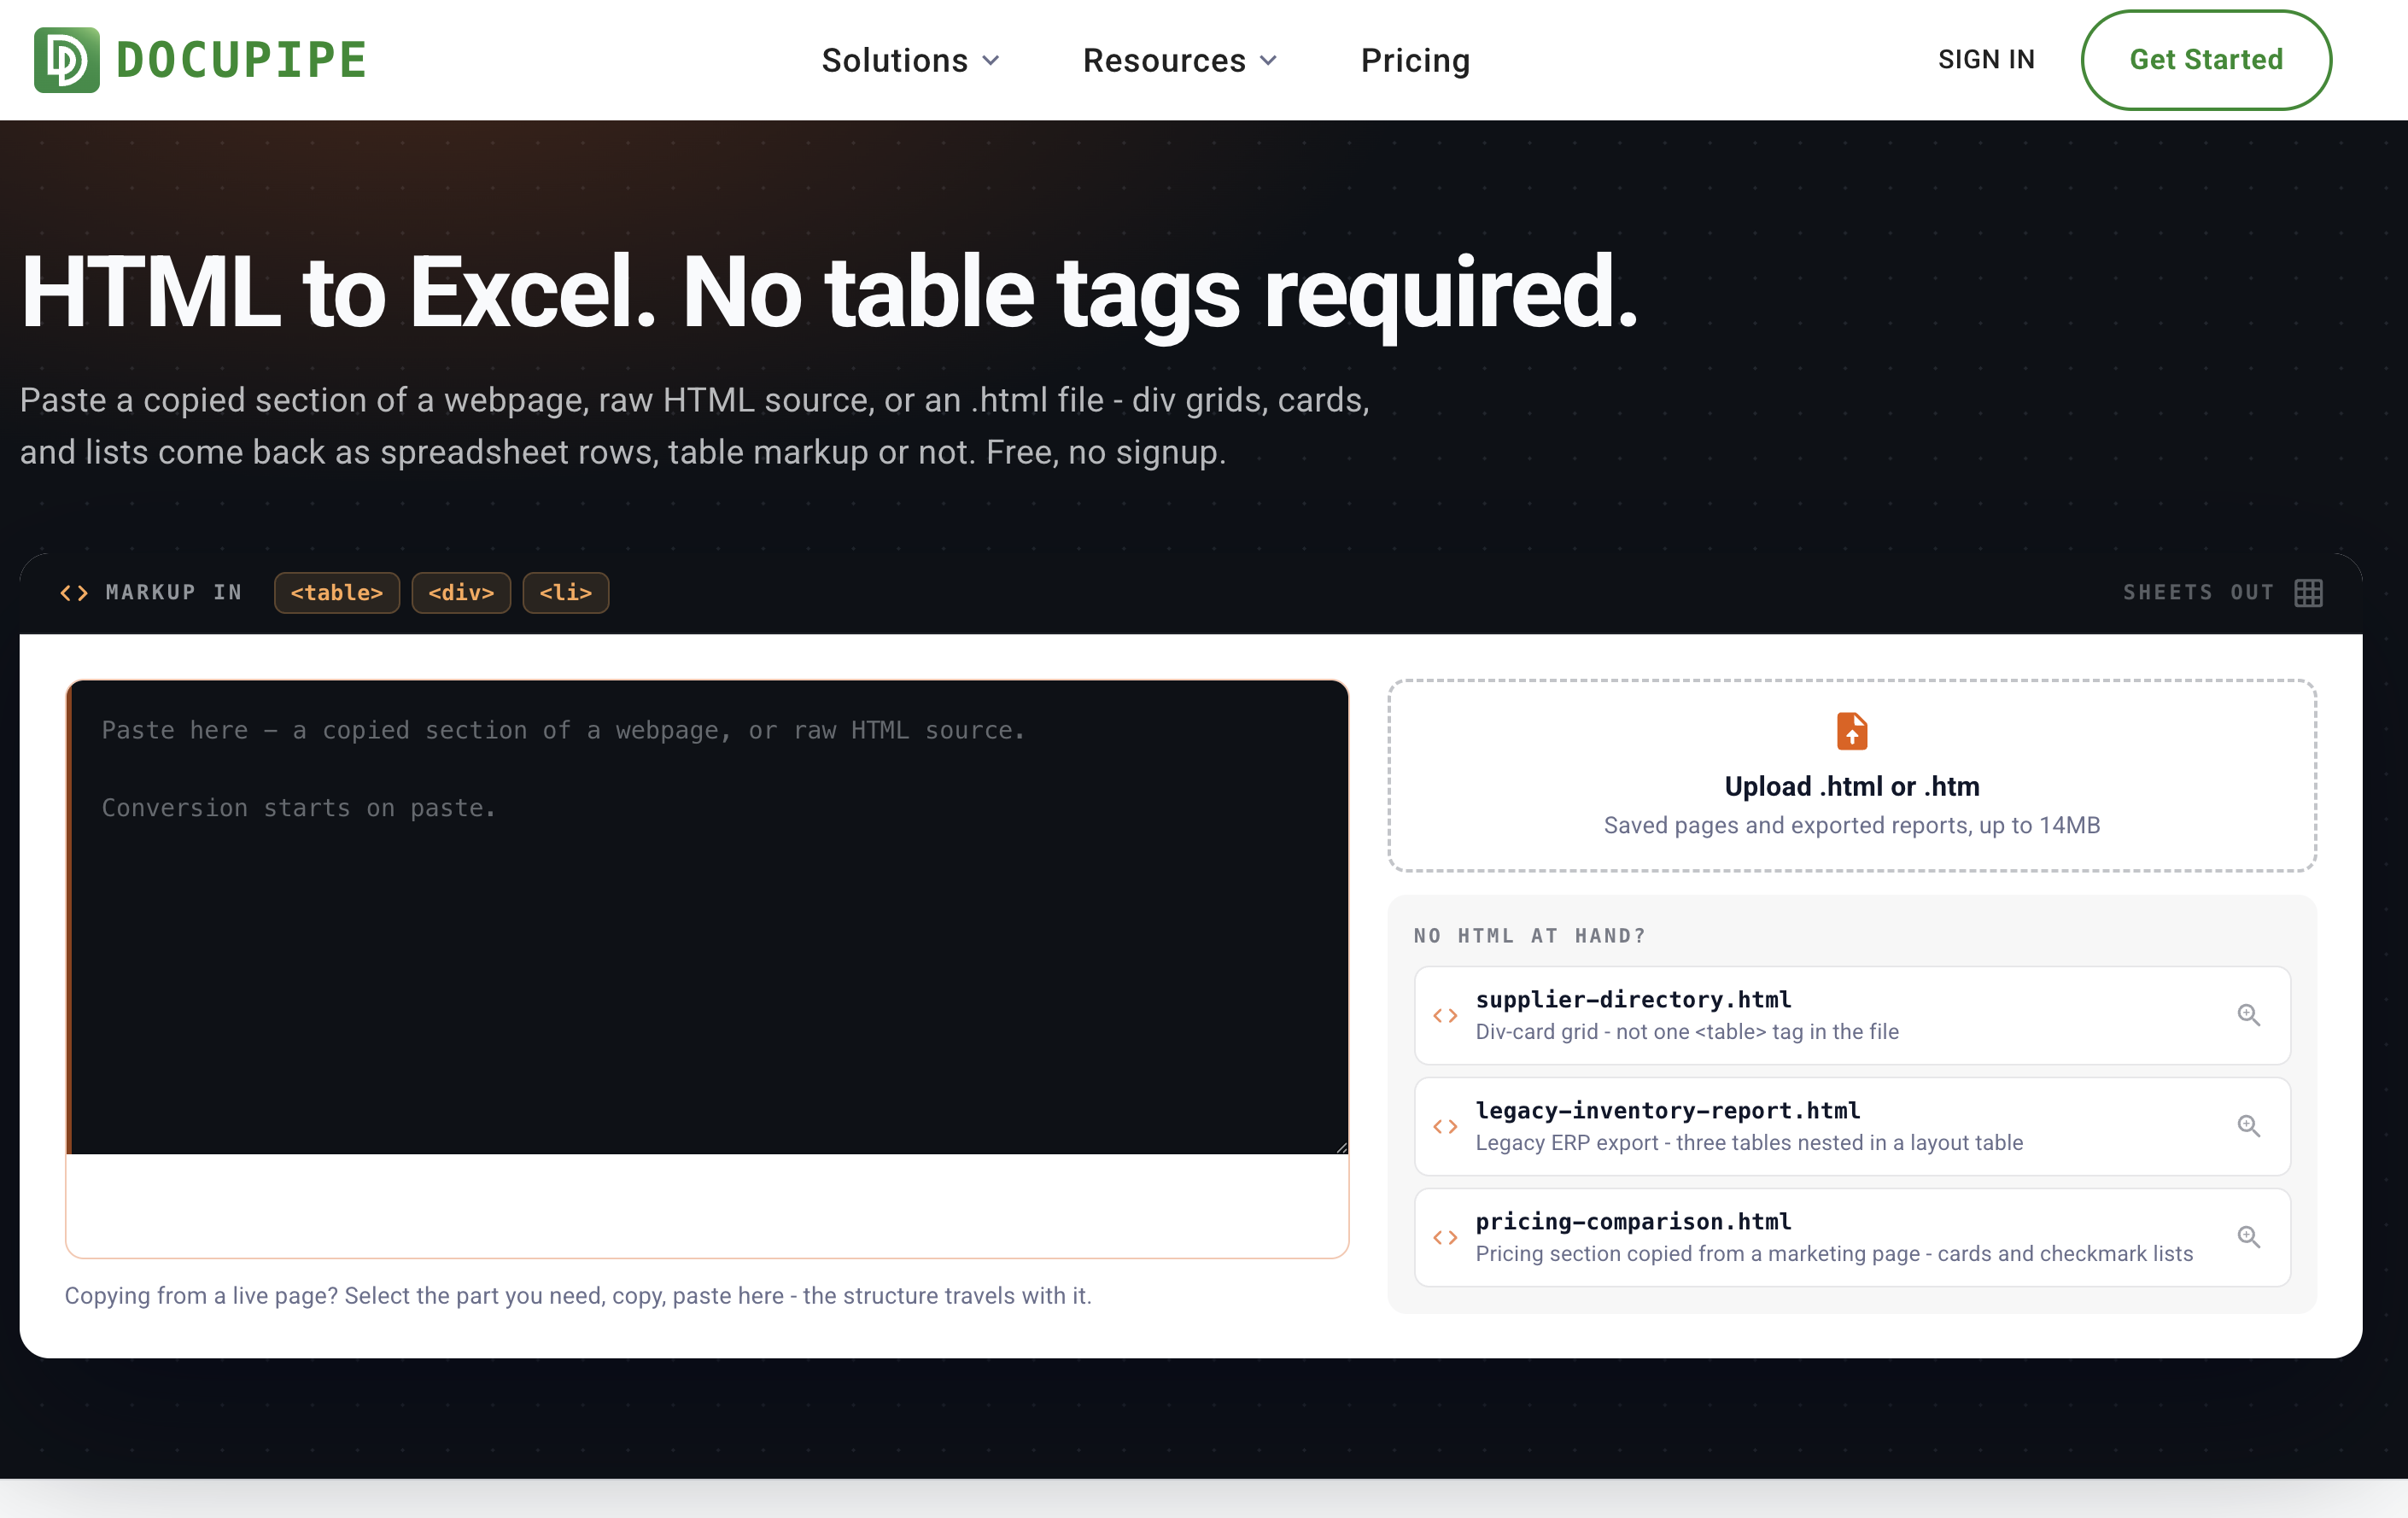2408x1518 pixels.
Task: Preview pricing-comparison.html with the magnifier icon
Action: (x=2249, y=1237)
